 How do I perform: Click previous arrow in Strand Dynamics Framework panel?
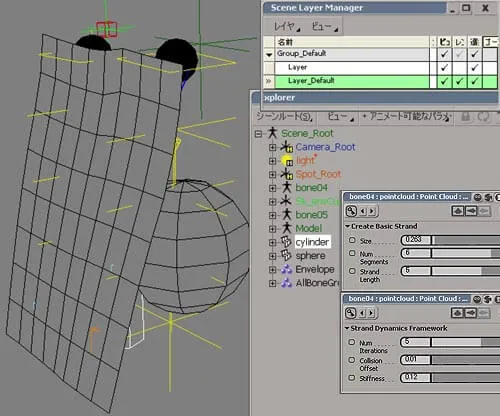coord(362,313)
